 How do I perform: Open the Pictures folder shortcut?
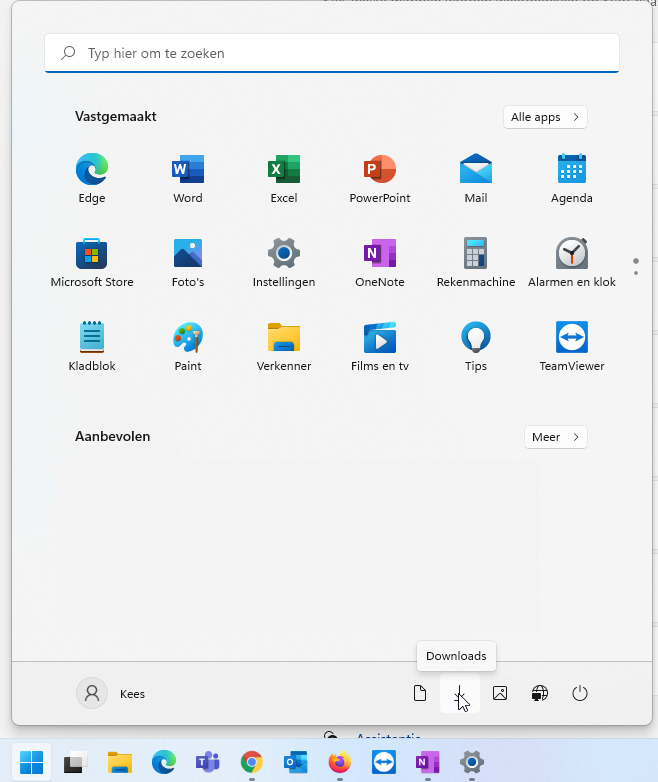500,693
